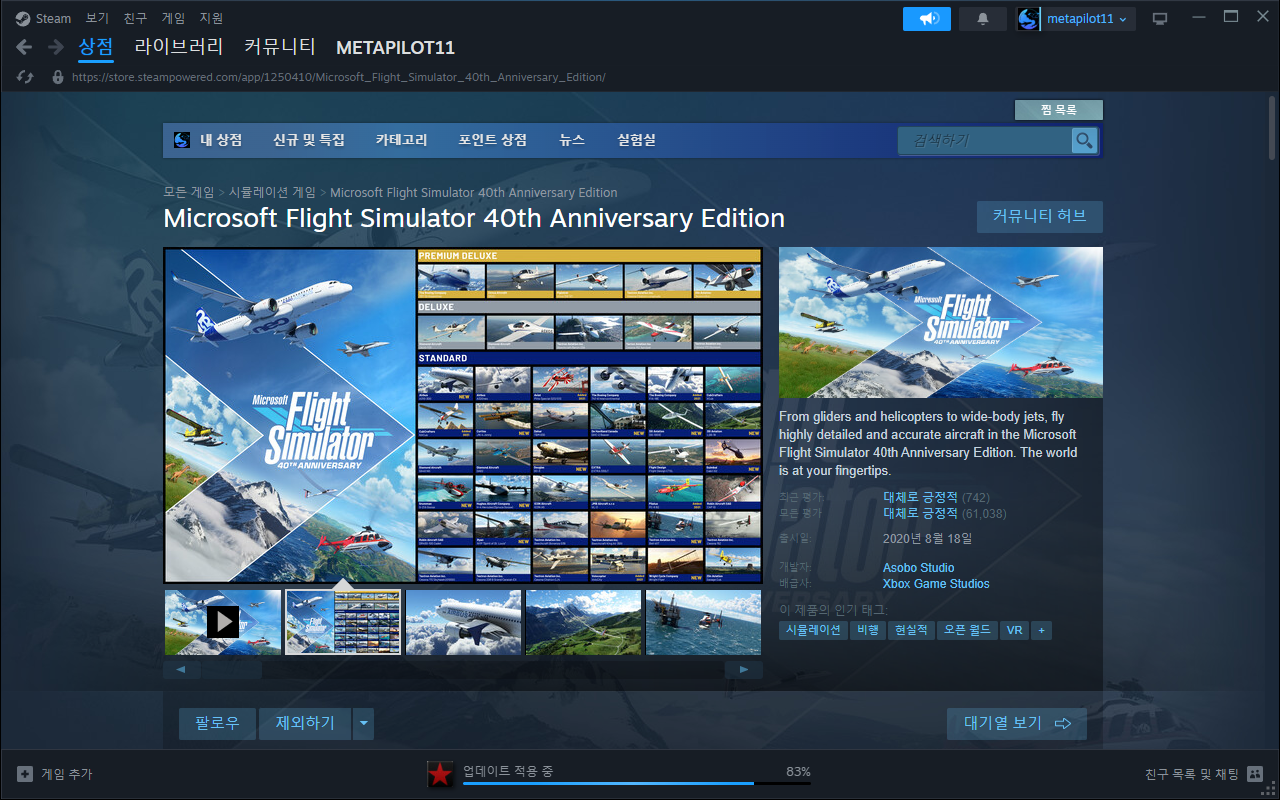Click the add game plus icon
This screenshot has height=800, width=1280.
coord(25,774)
